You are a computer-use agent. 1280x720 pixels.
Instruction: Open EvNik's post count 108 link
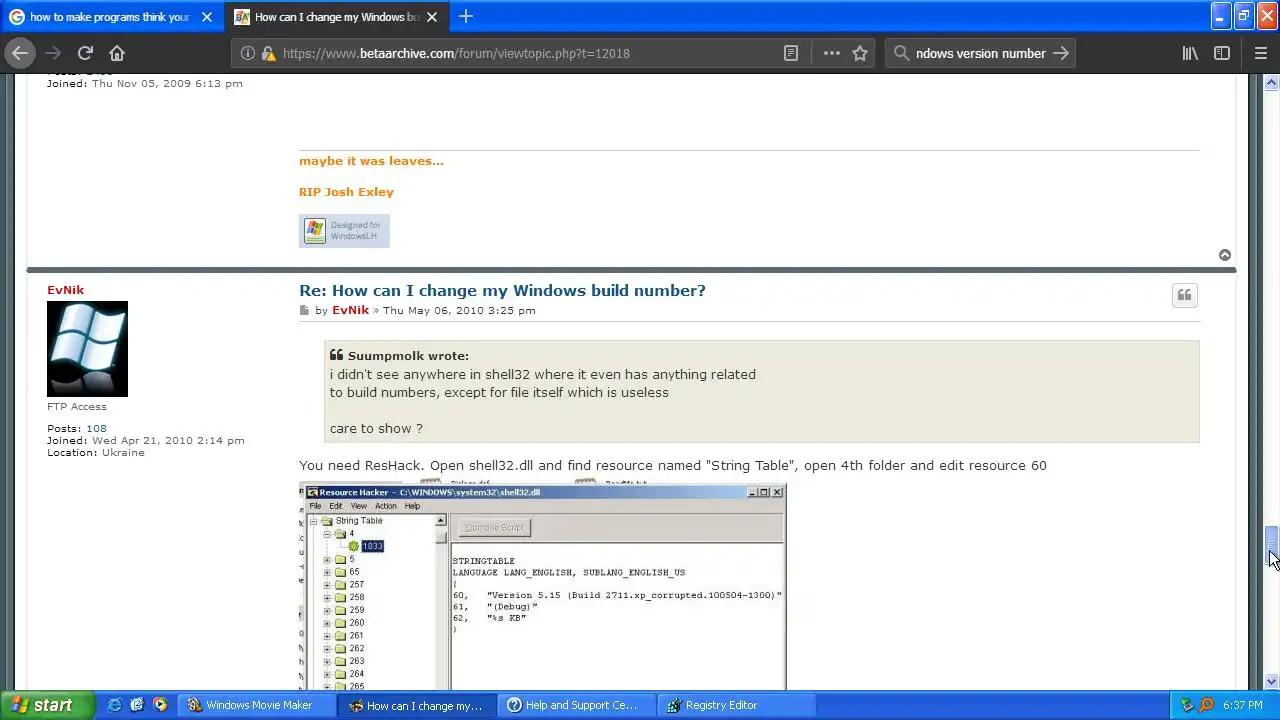[x=96, y=428]
